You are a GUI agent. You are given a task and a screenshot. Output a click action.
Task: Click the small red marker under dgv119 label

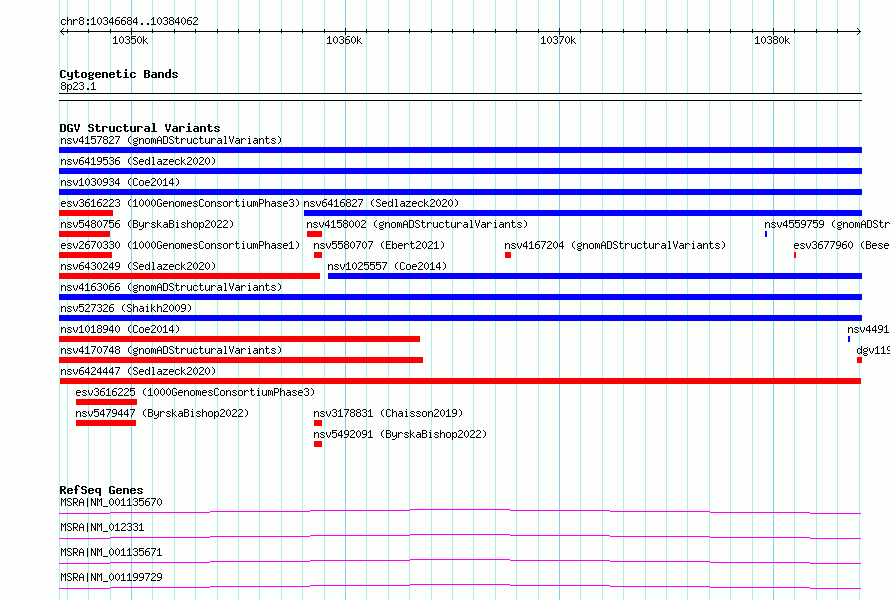[859, 360]
